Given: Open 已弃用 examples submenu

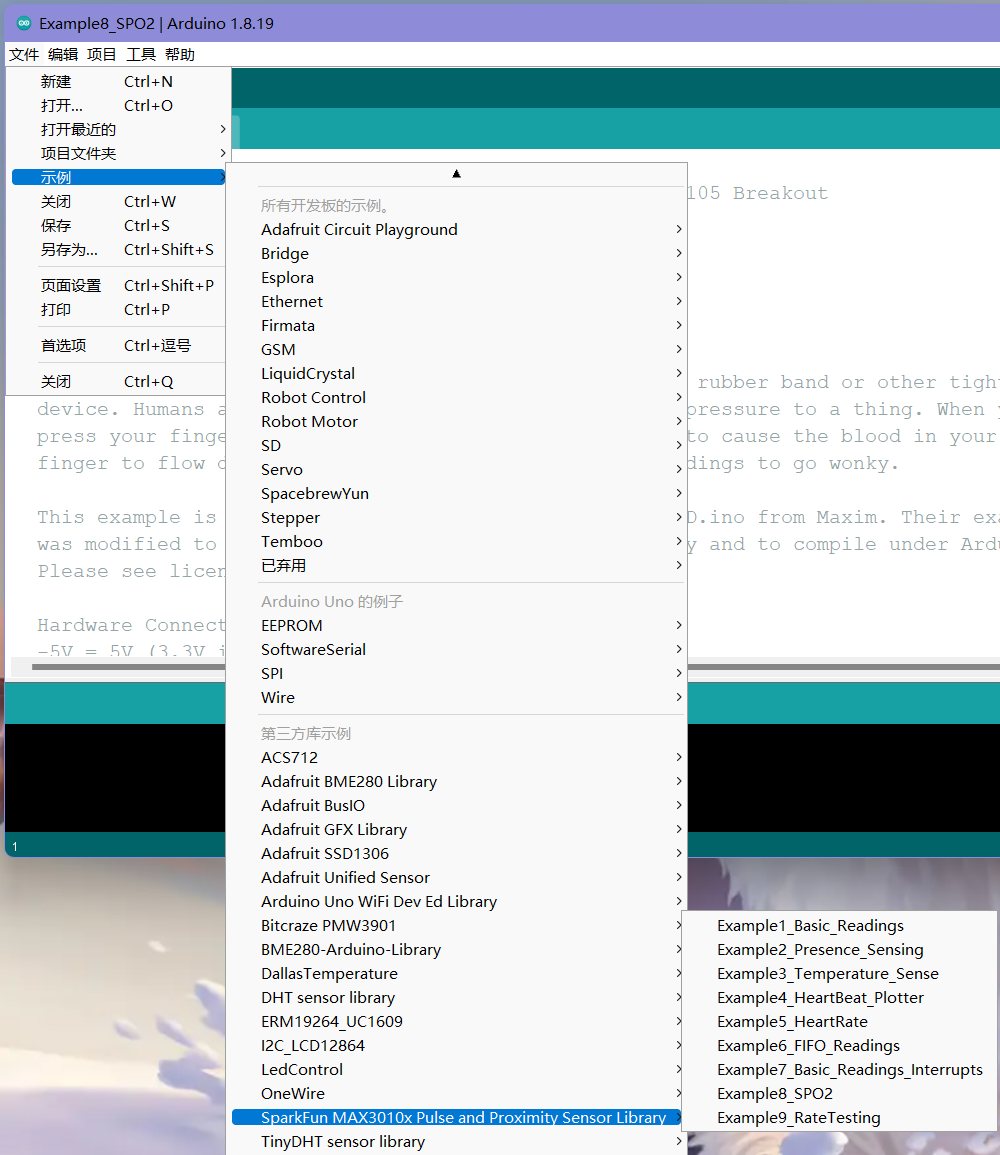Looking at the screenshot, I should pos(457,566).
